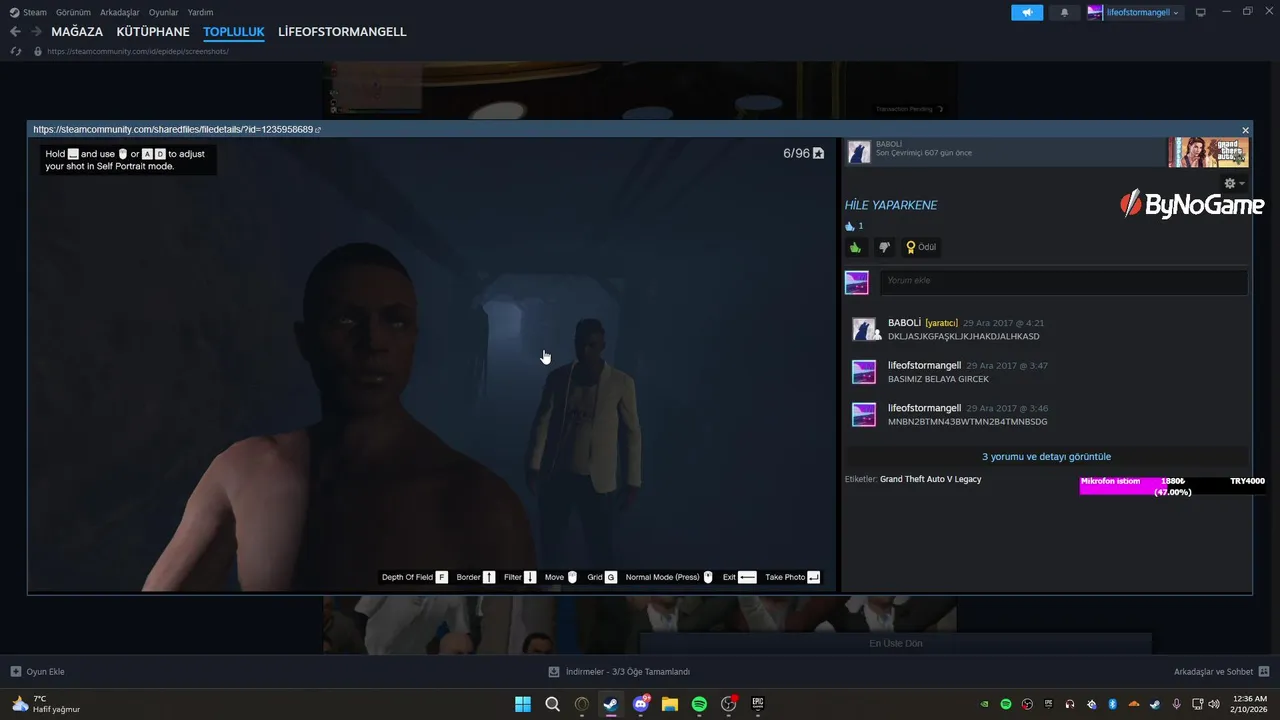Open the Arkadaşlar menu
The width and height of the screenshot is (1280, 720).
(x=120, y=12)
